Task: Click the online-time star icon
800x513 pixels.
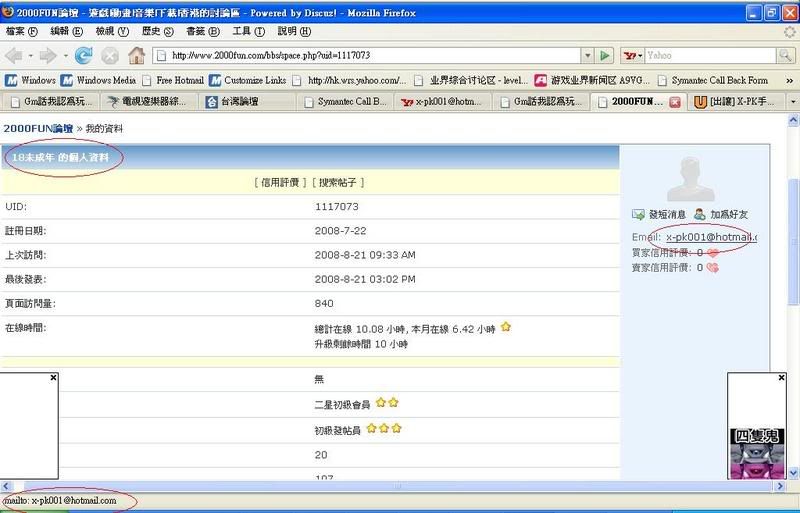Action: click(506, 327)
